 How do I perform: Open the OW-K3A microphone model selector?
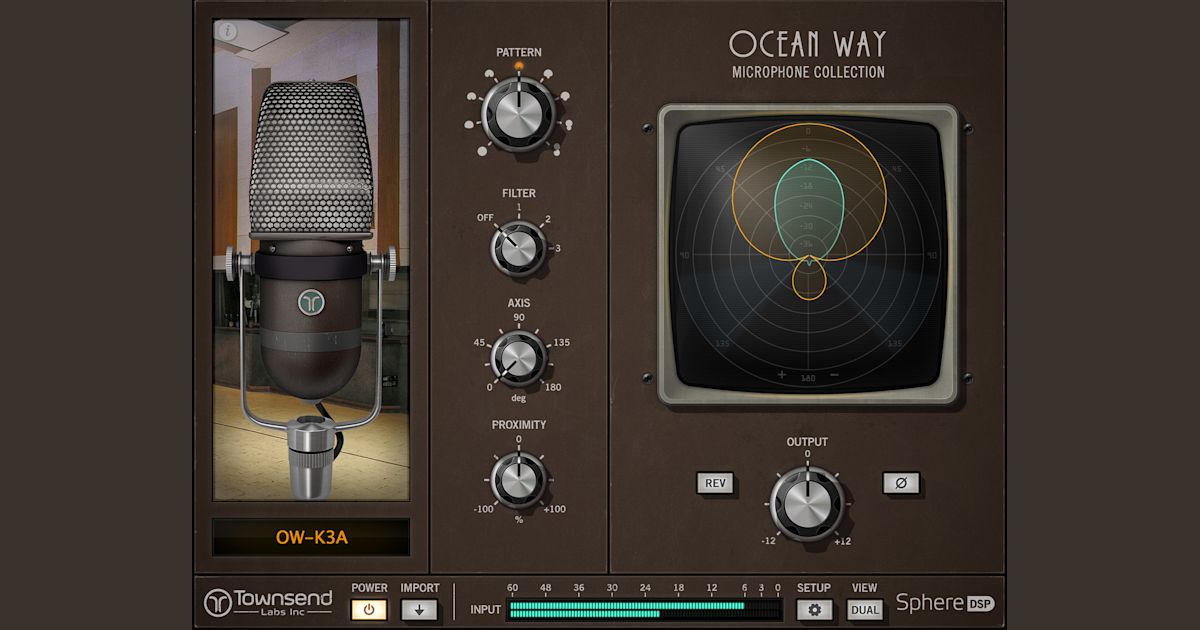(x=311, y=537)
